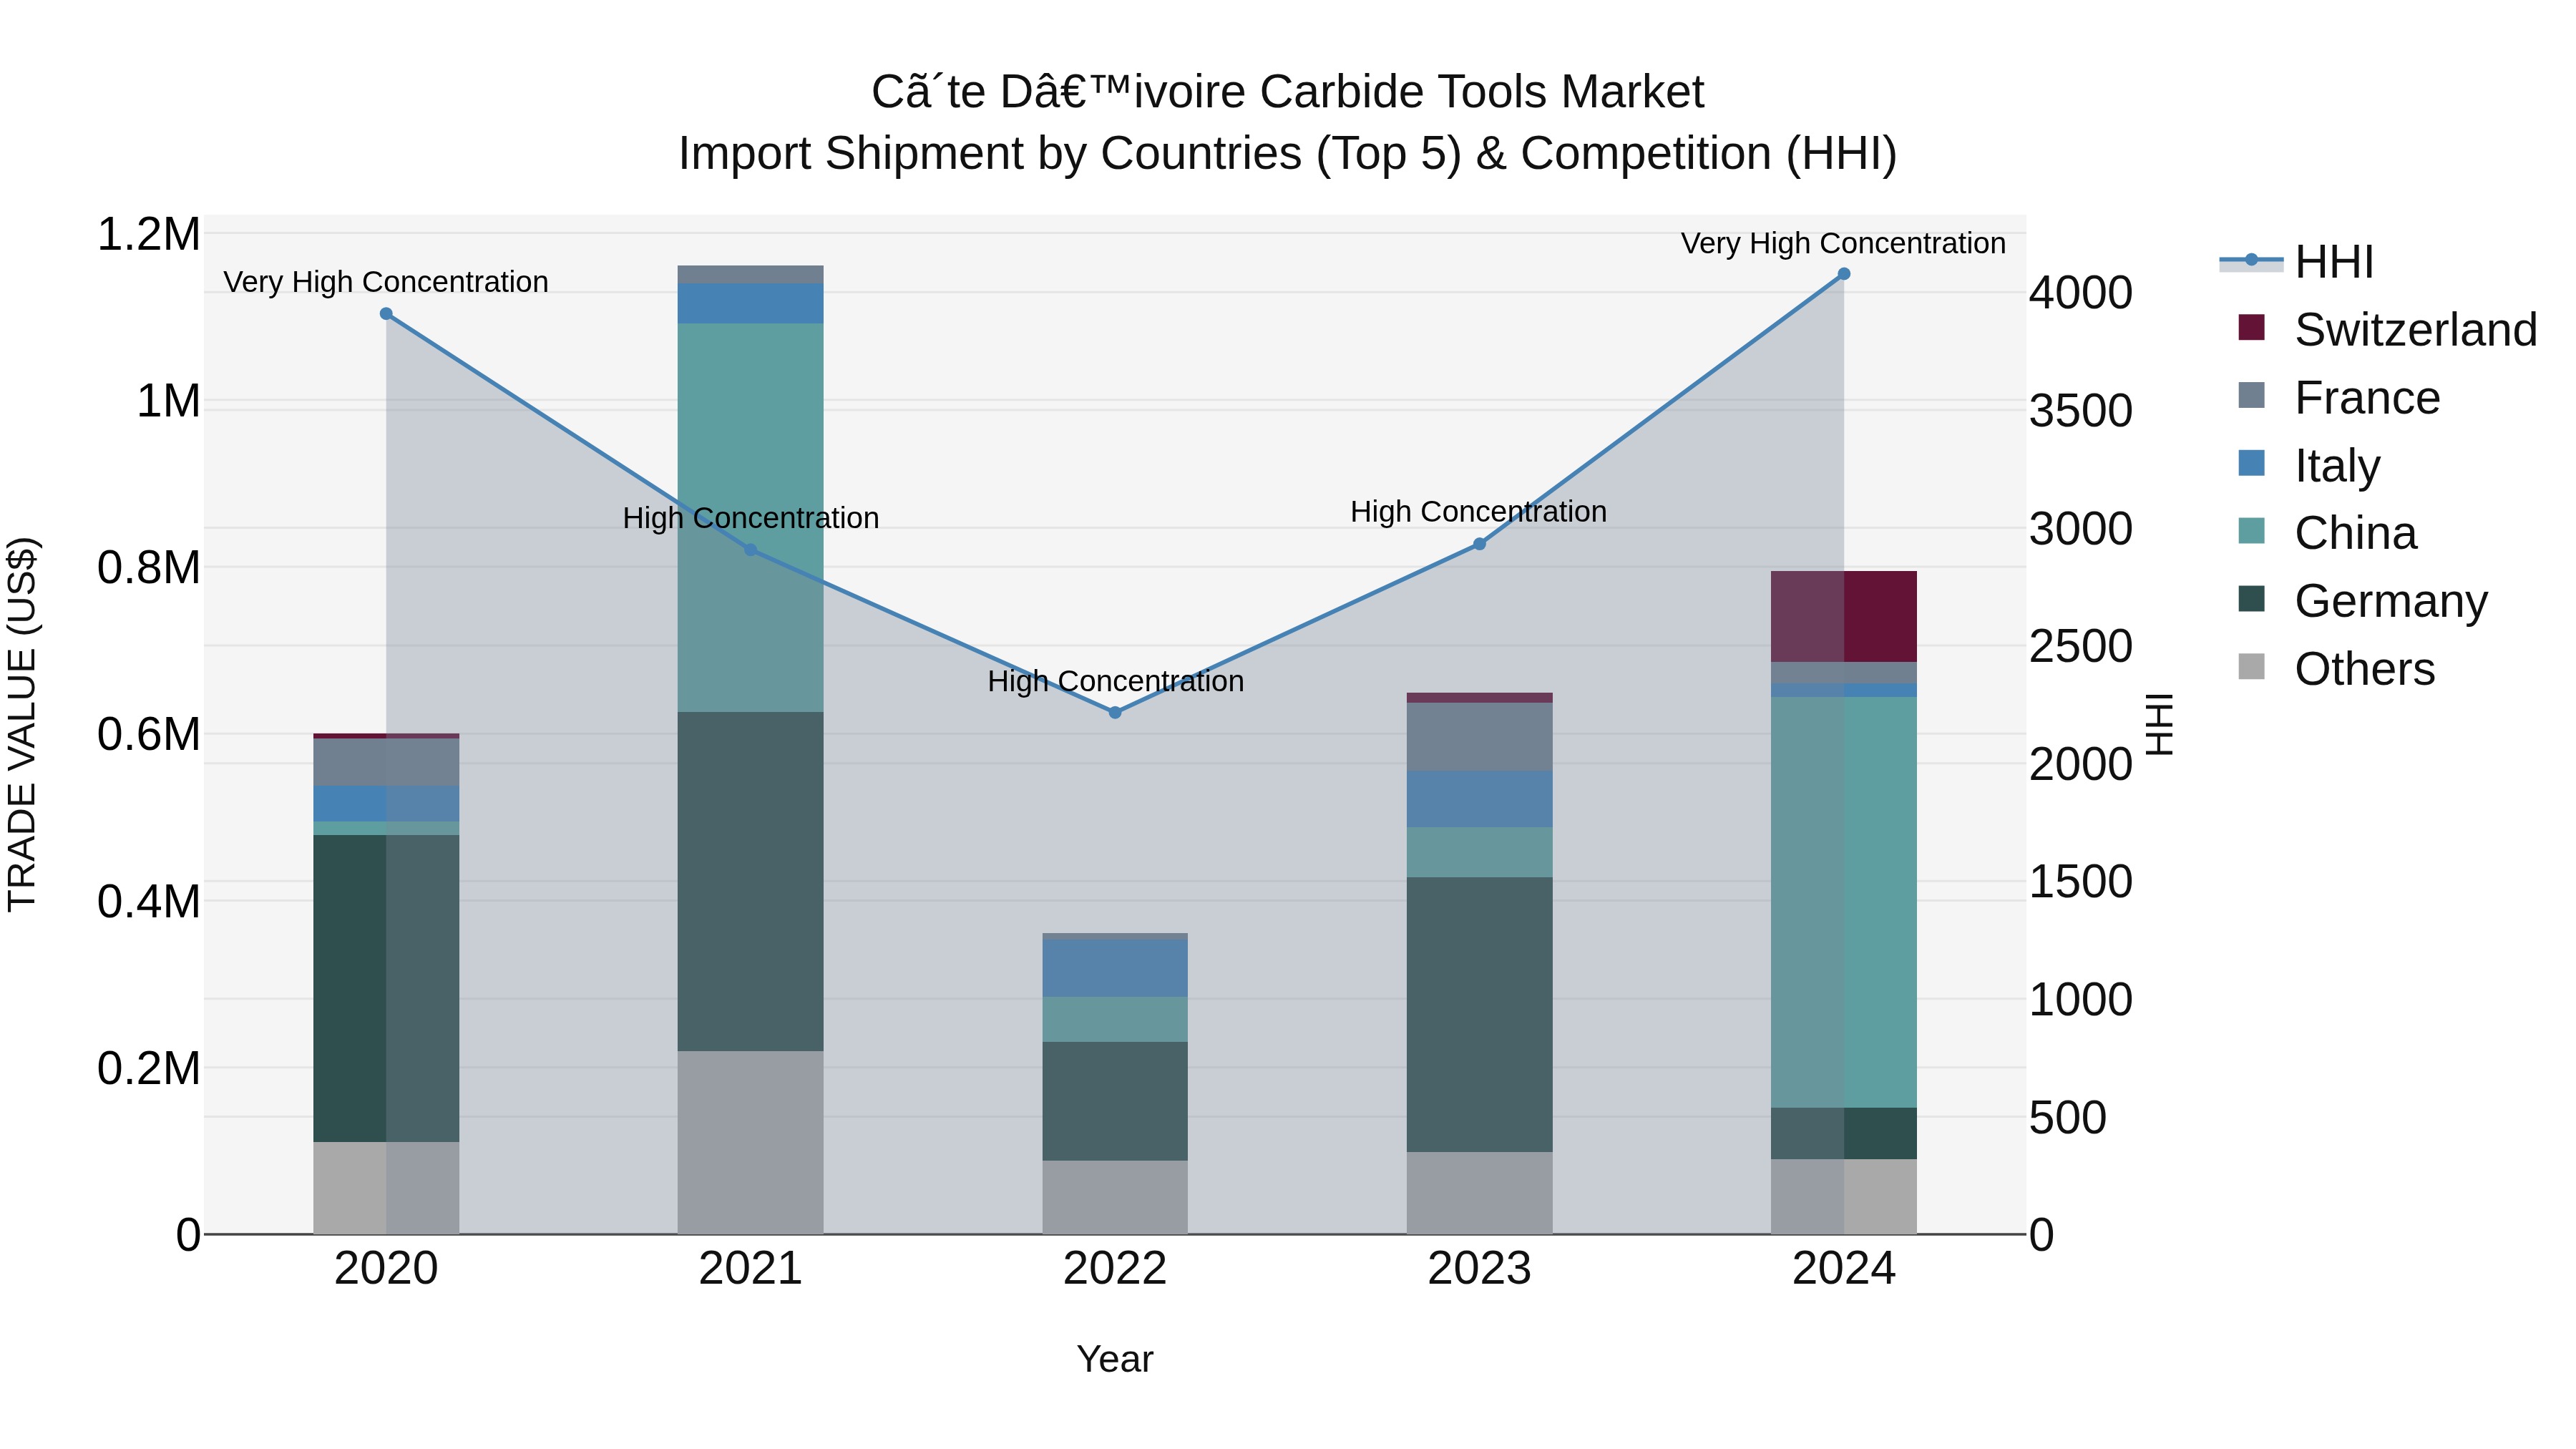Click the 2023 Germany bar segment
This screenshot has height=1449, width=2576.
click(1480, 1015)
